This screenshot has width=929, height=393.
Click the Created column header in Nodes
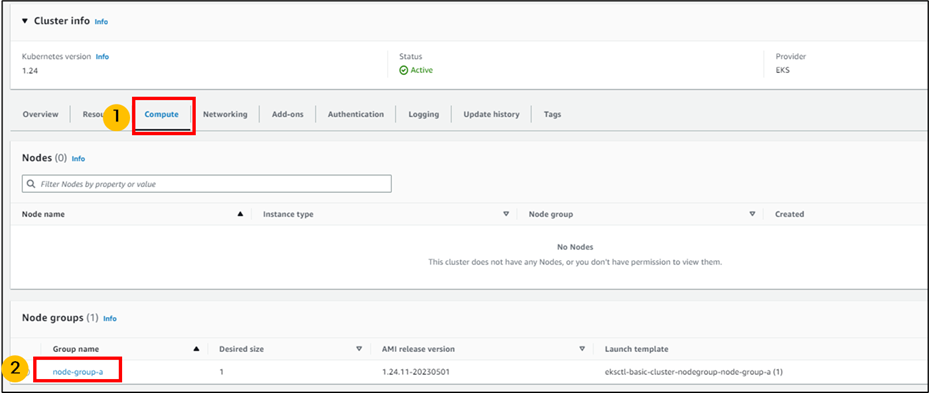[x=789, y=214]
